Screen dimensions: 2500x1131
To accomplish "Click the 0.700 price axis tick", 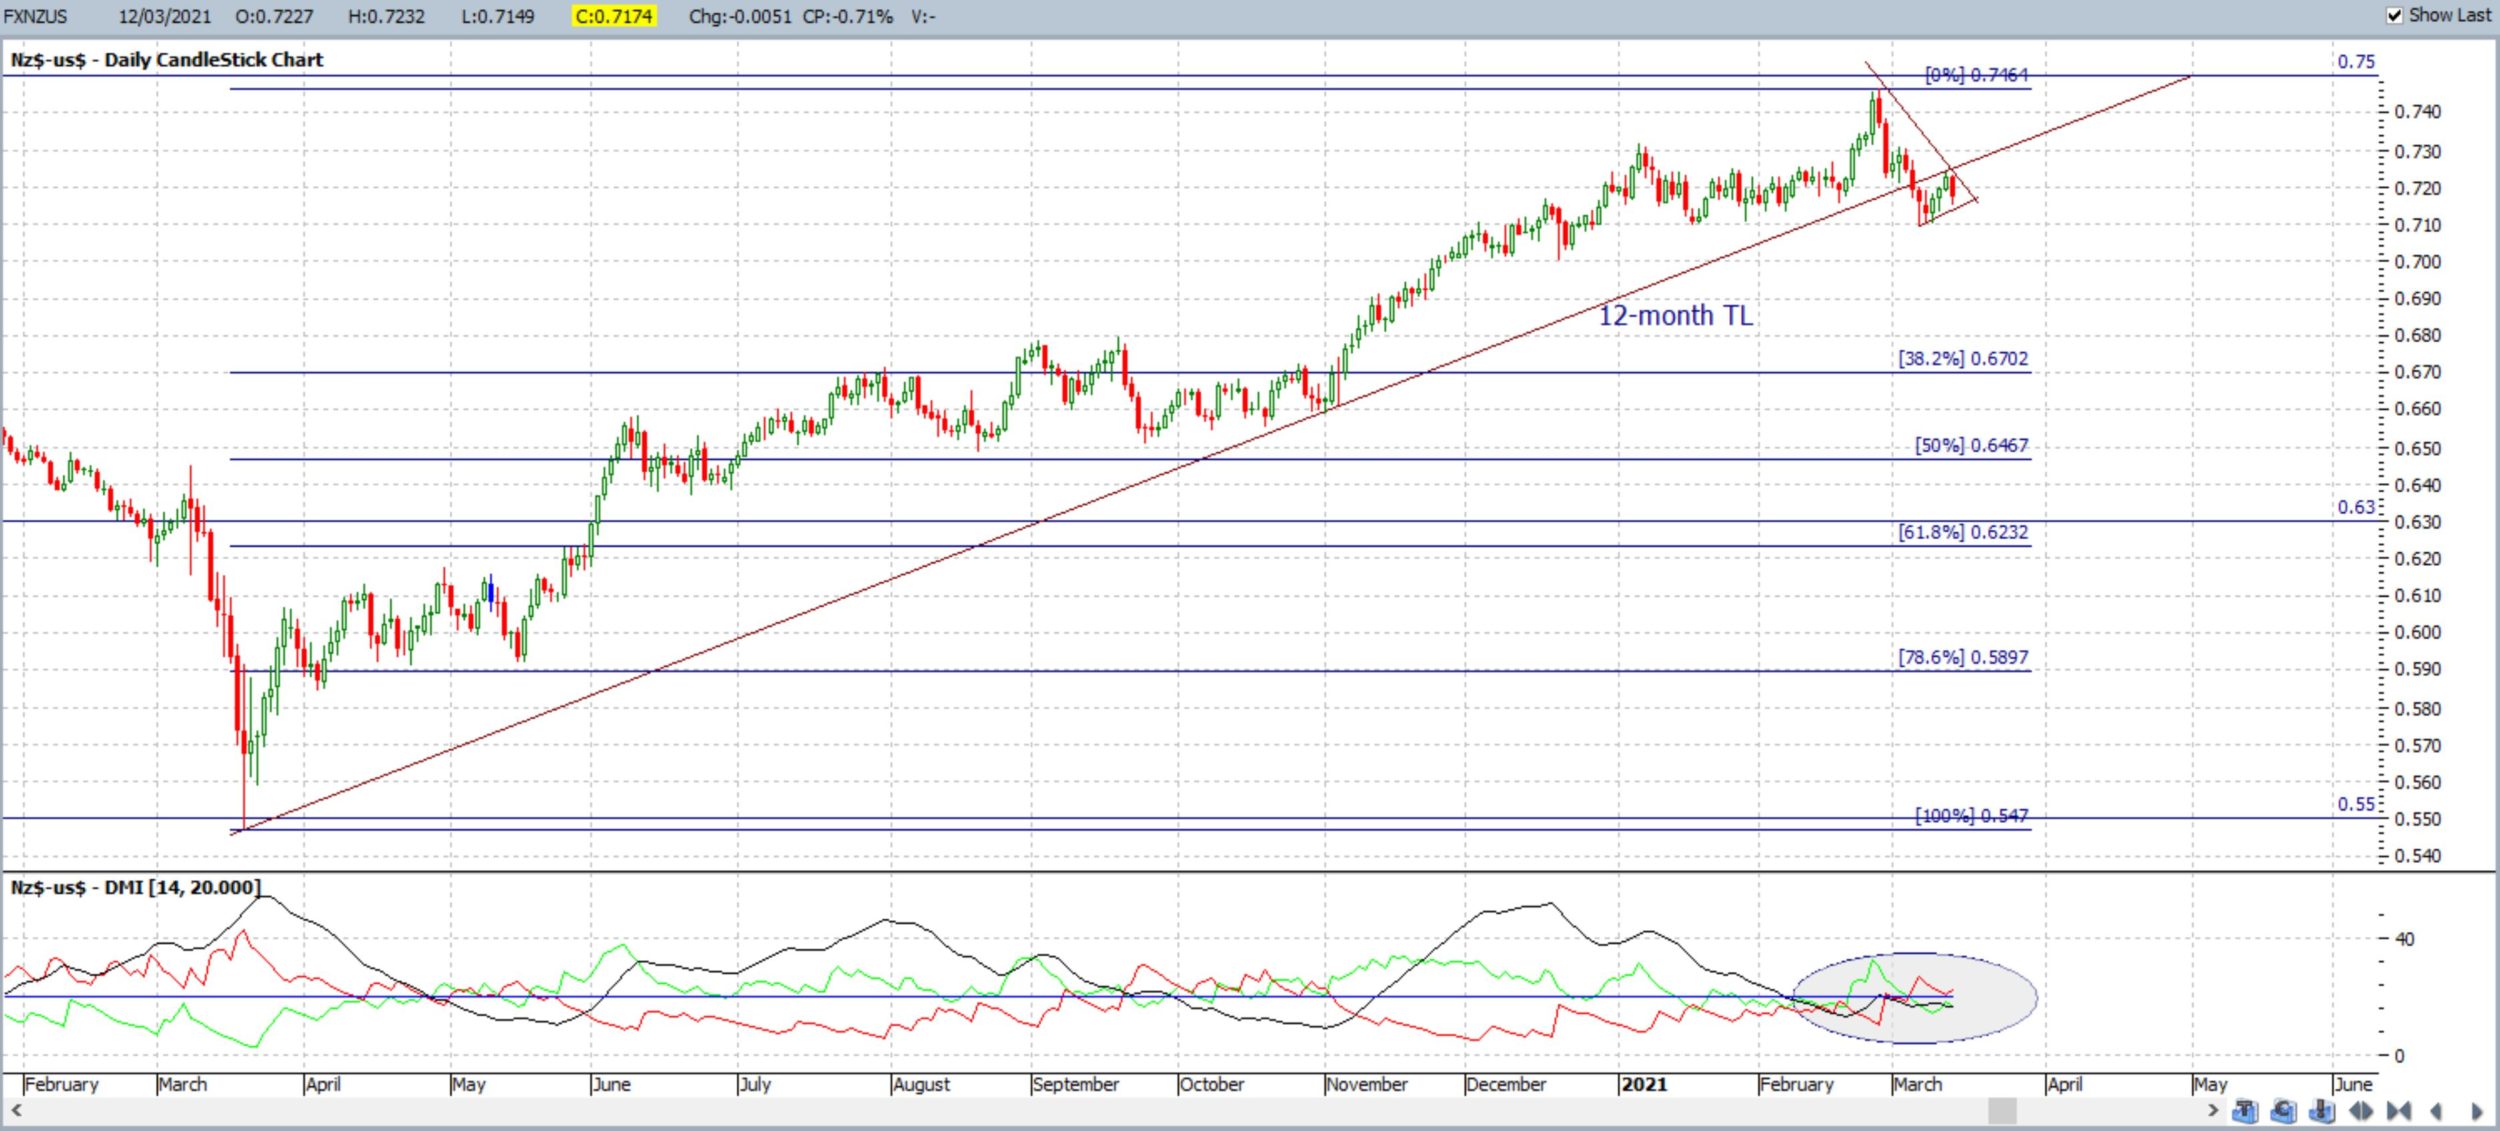I will 2417,262.
